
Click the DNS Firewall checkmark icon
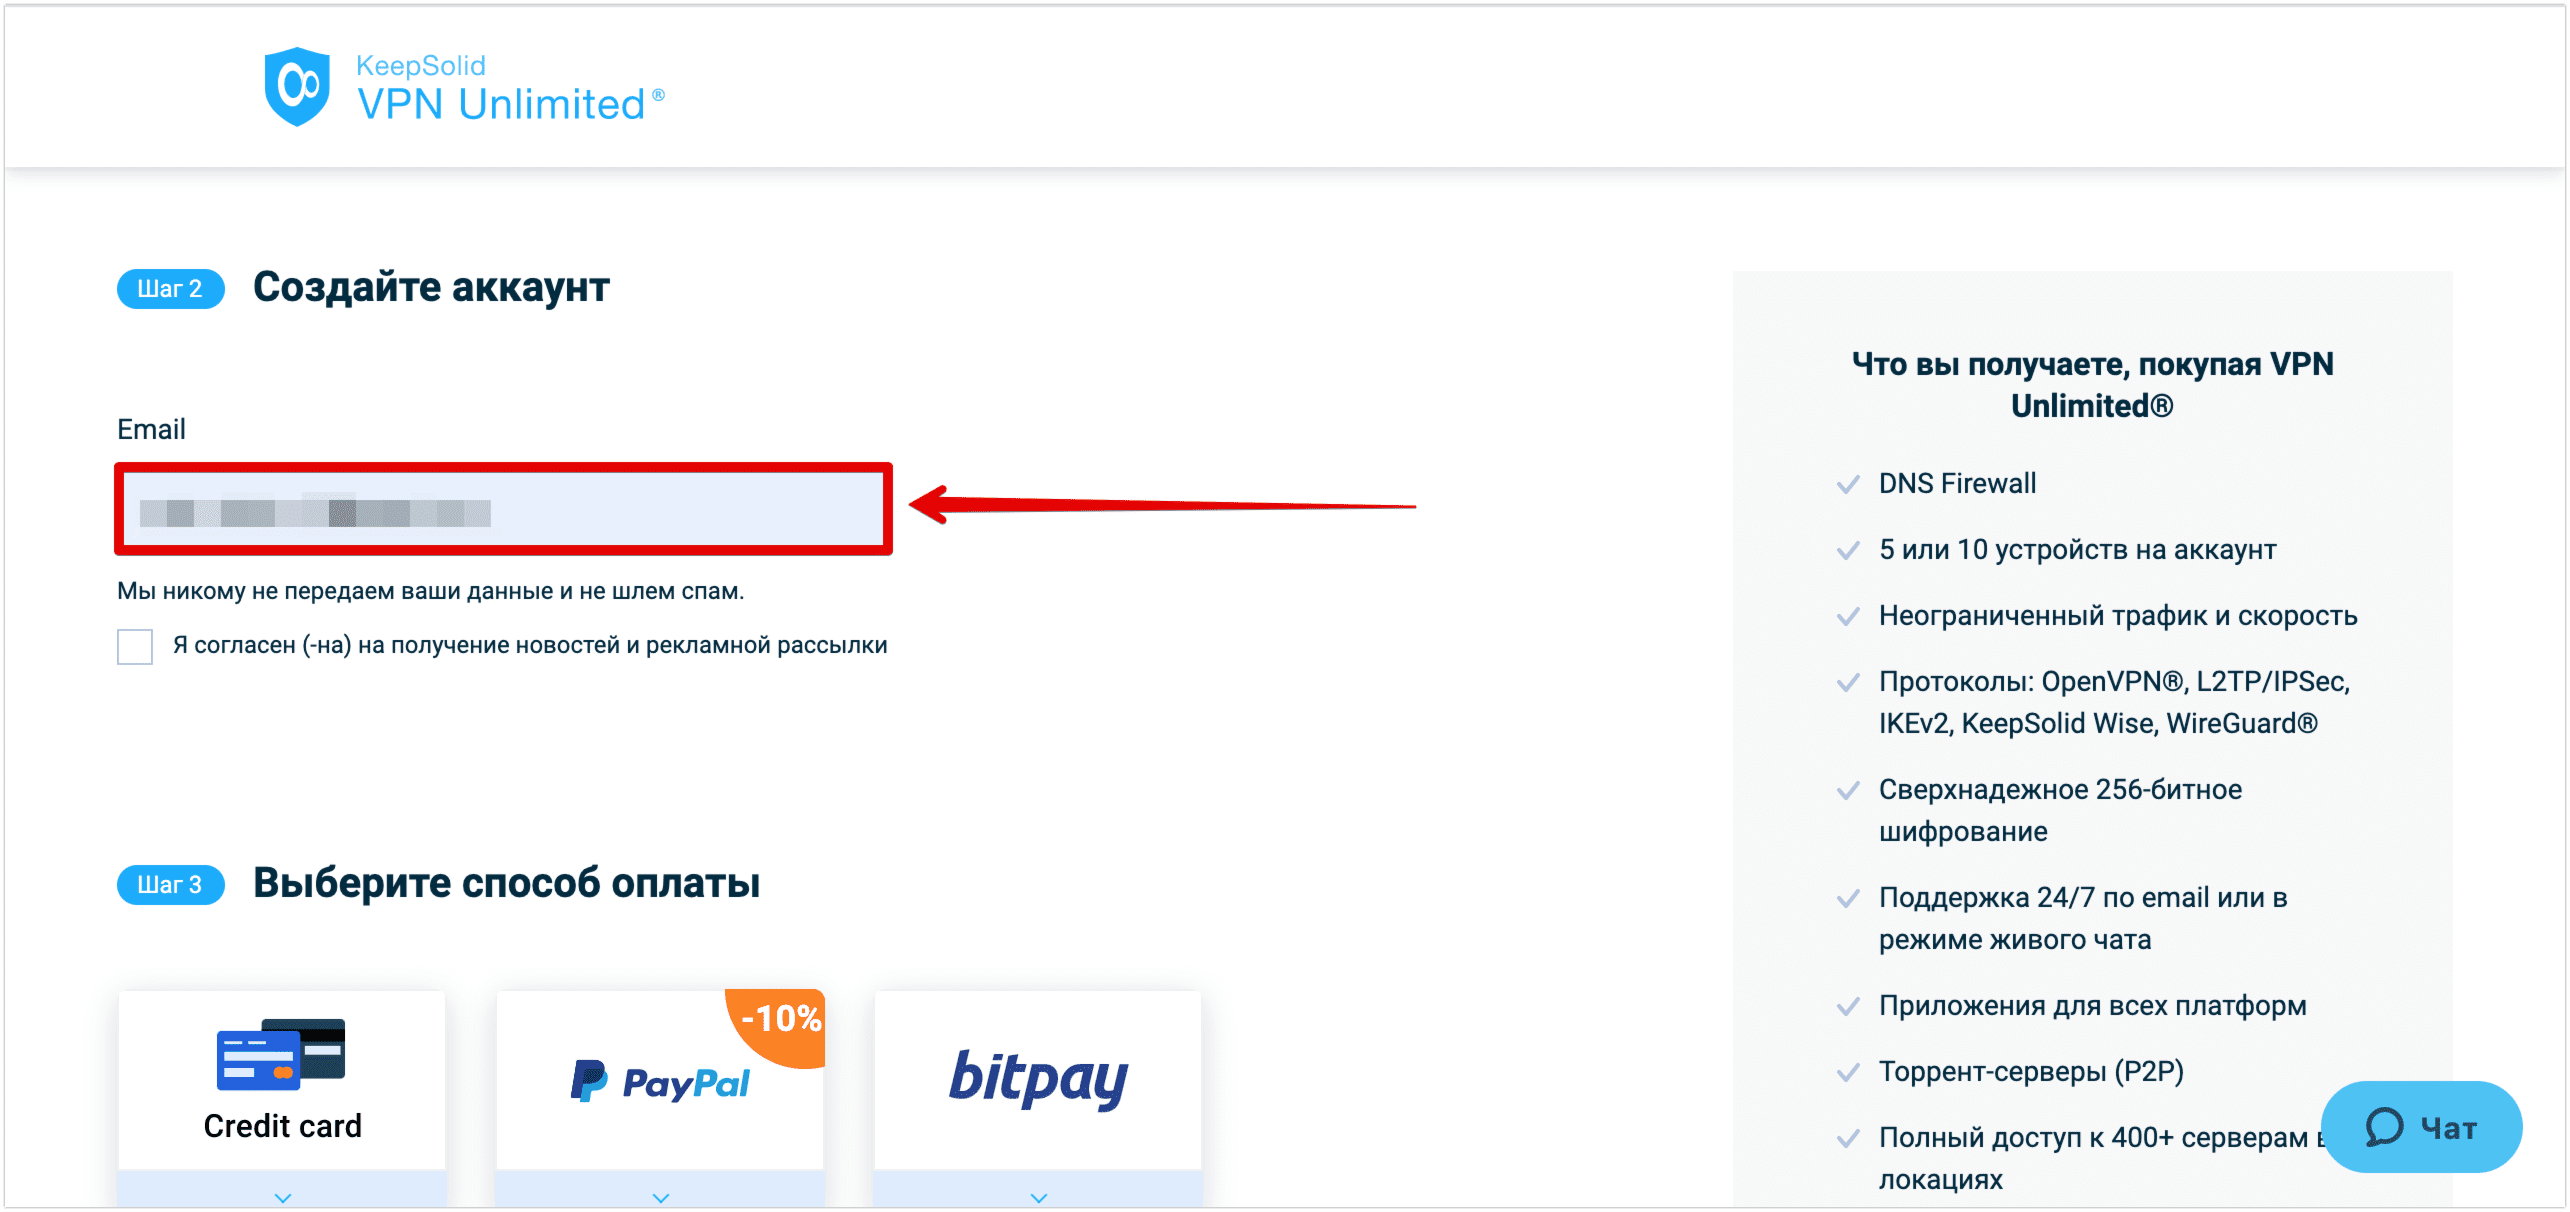coord(1848,484)
